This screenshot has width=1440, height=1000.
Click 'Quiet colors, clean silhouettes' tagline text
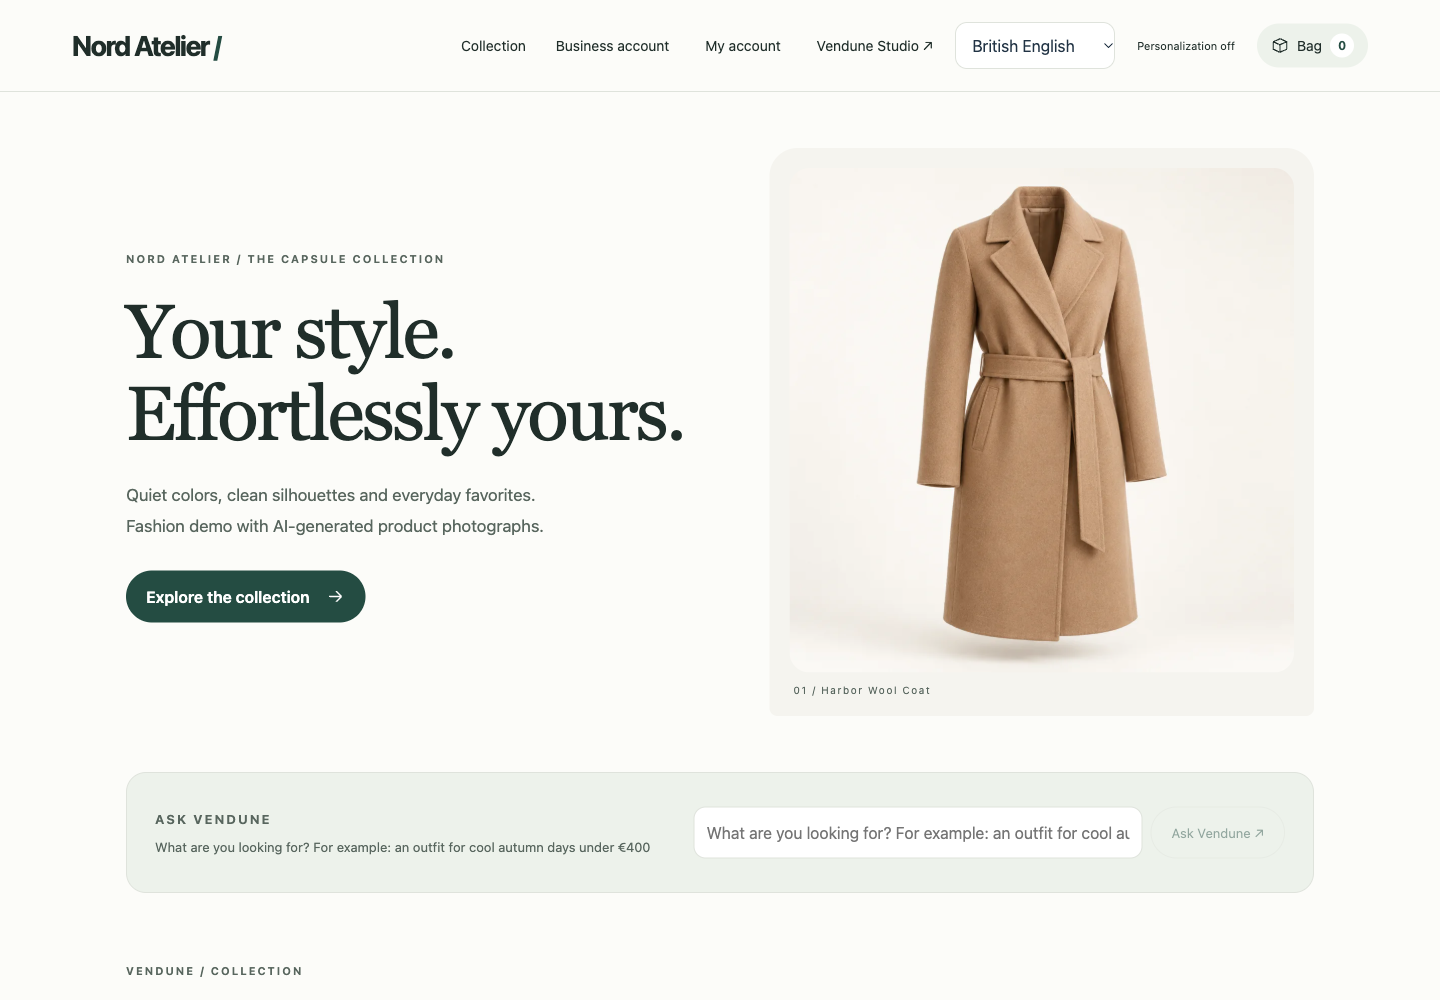point(330,495)
